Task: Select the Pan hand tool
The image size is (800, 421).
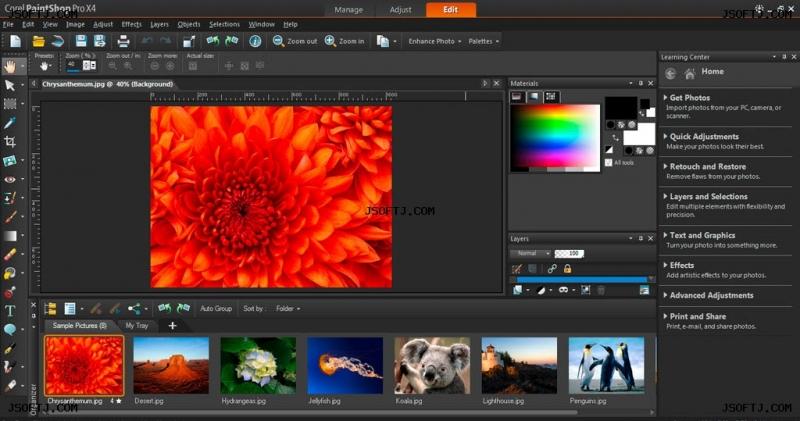Action: click(x=10, y=66)
